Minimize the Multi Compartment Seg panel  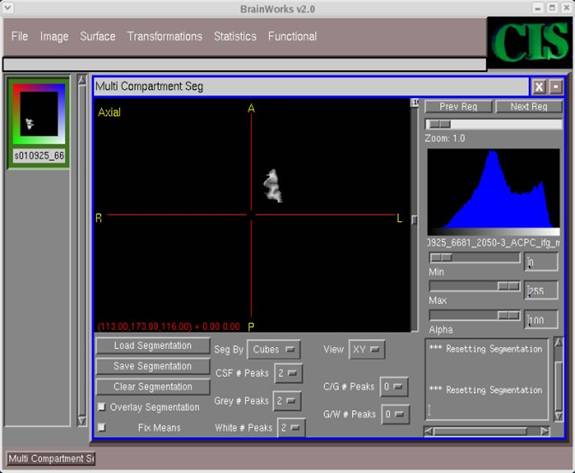click(x=556, y=87)
